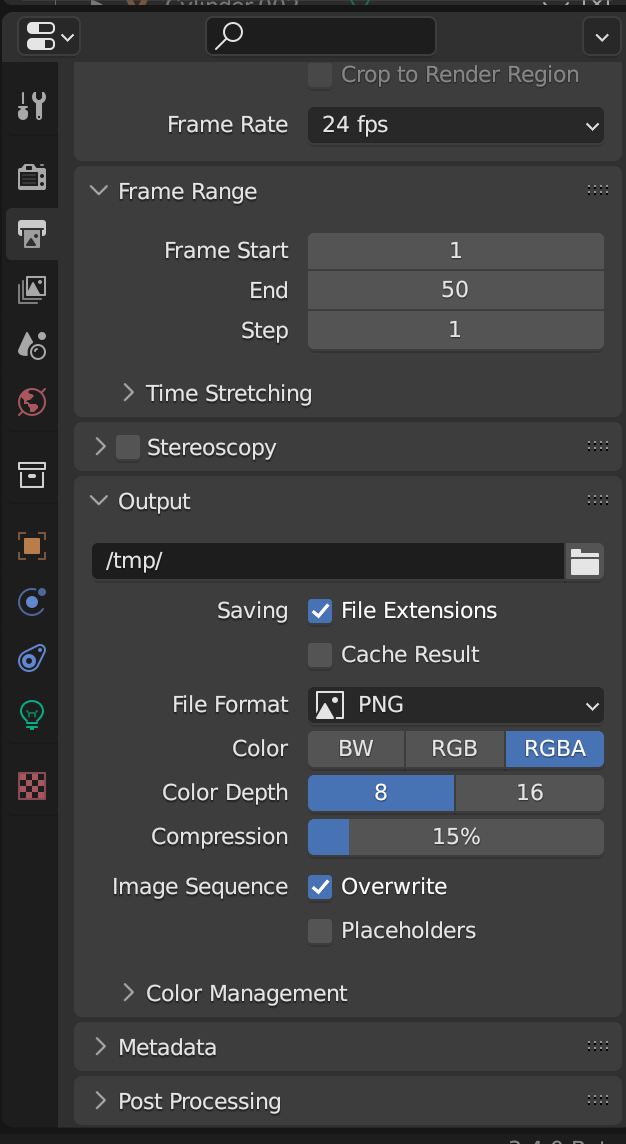Expand the Post Processing panel

tap(101, 1101)
